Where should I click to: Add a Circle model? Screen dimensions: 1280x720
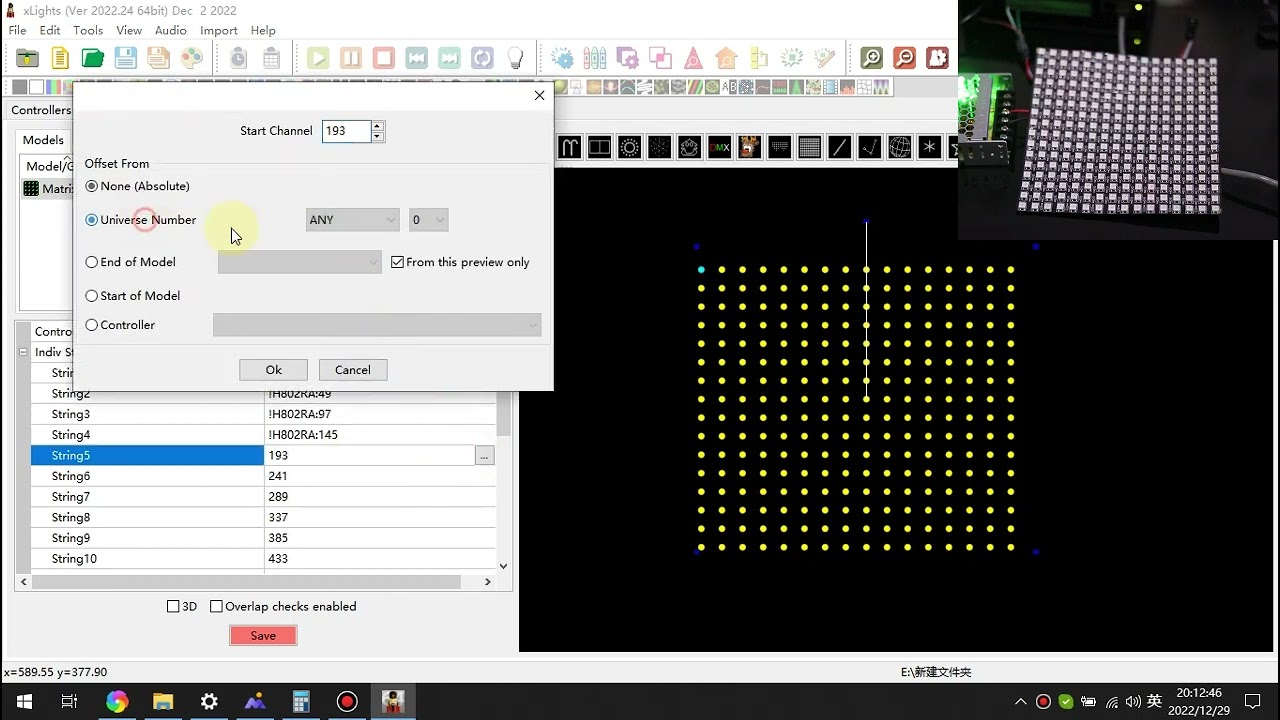629,148
